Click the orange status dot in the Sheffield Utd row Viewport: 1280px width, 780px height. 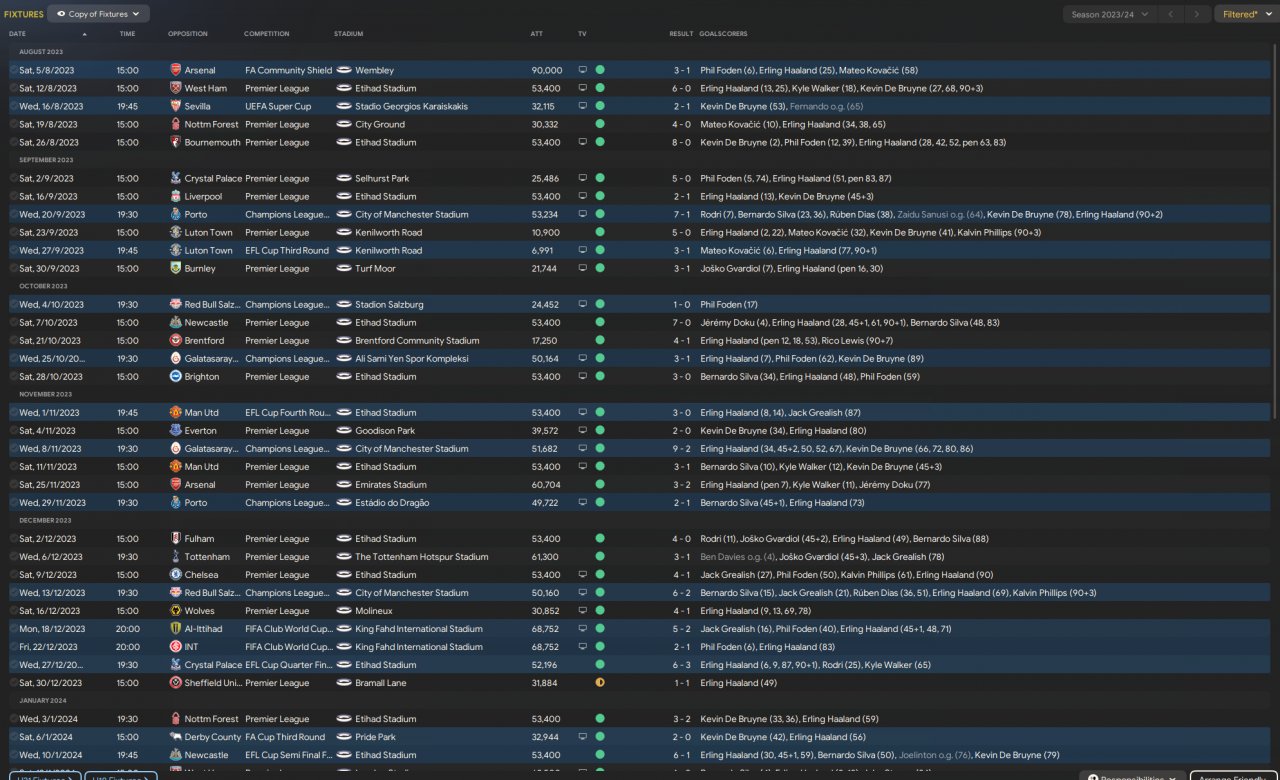pos(600,683)
